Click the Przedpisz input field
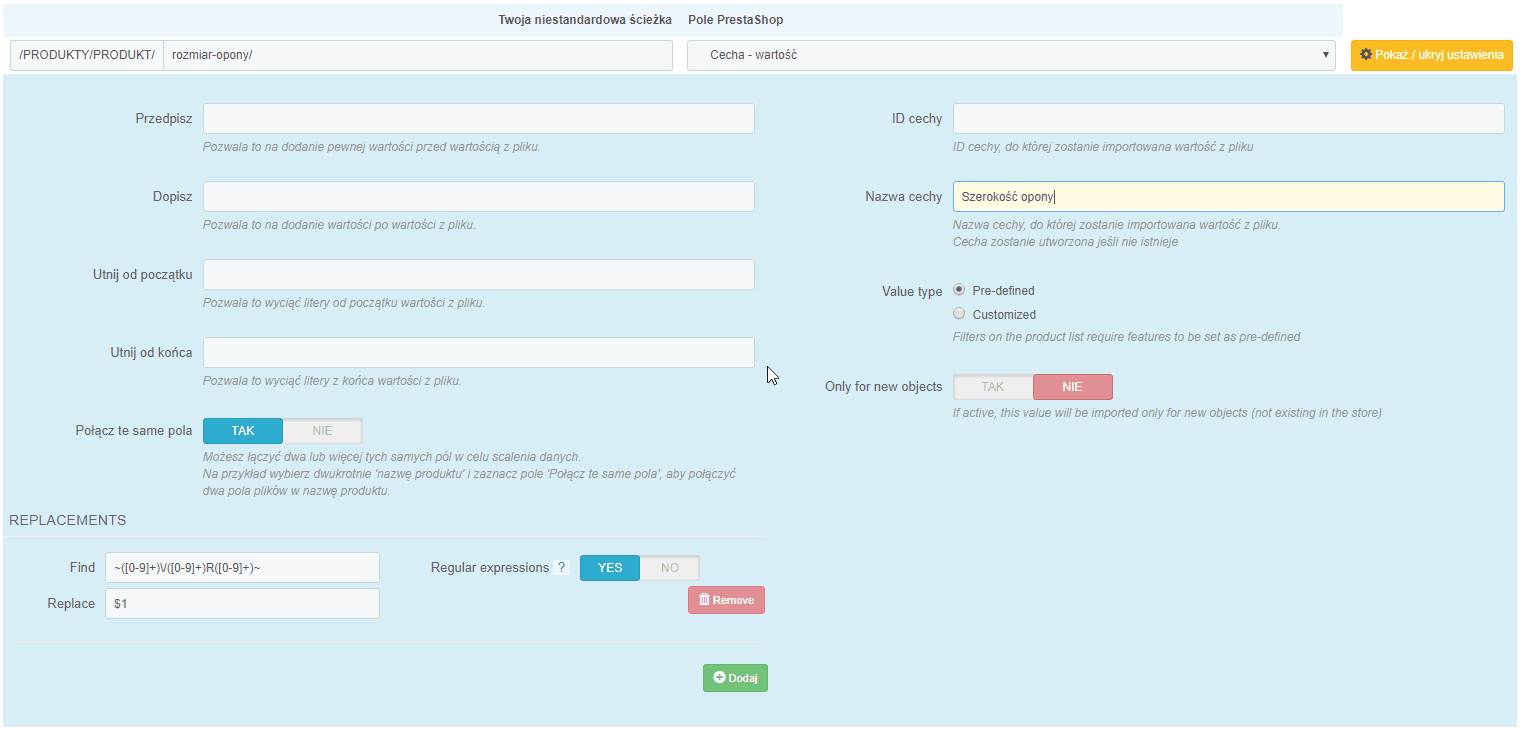This screenshot has width=1520, height=730. pyautogui.click(x=478, y=119)
